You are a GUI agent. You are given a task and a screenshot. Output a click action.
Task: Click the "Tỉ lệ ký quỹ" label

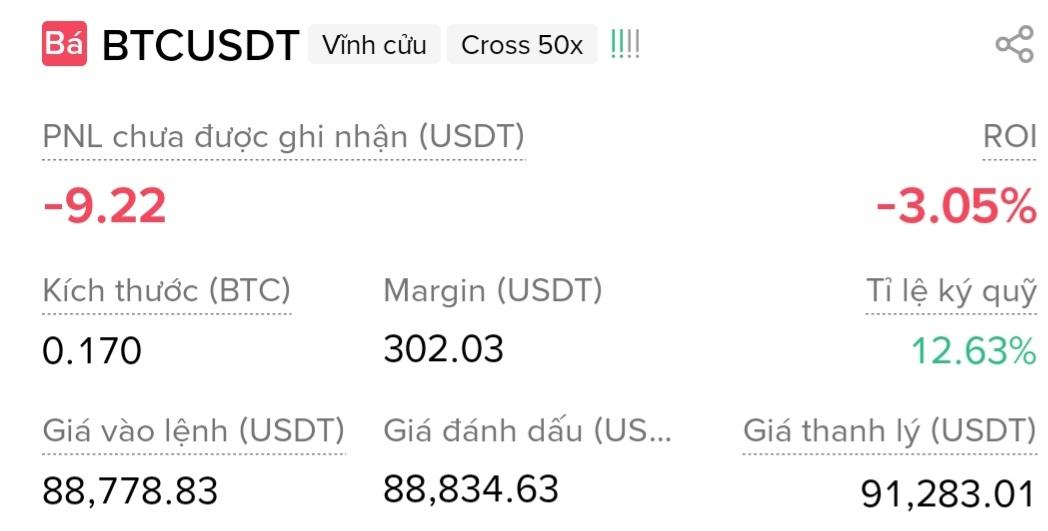point(950,292)
